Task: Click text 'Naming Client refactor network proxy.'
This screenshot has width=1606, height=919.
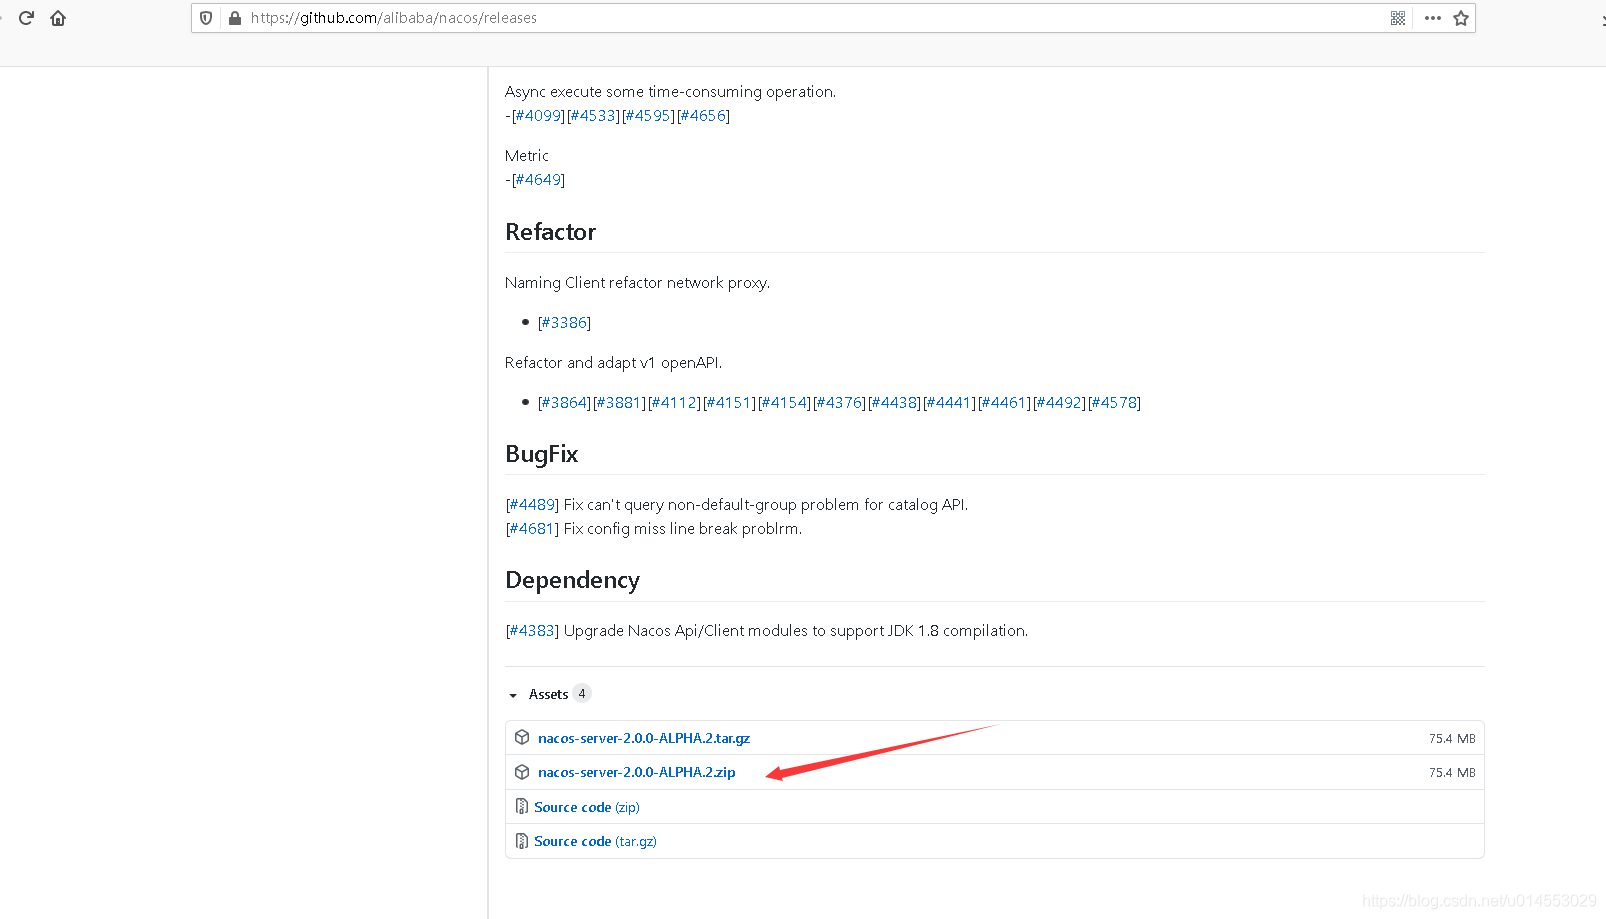Action: point(637,283)
